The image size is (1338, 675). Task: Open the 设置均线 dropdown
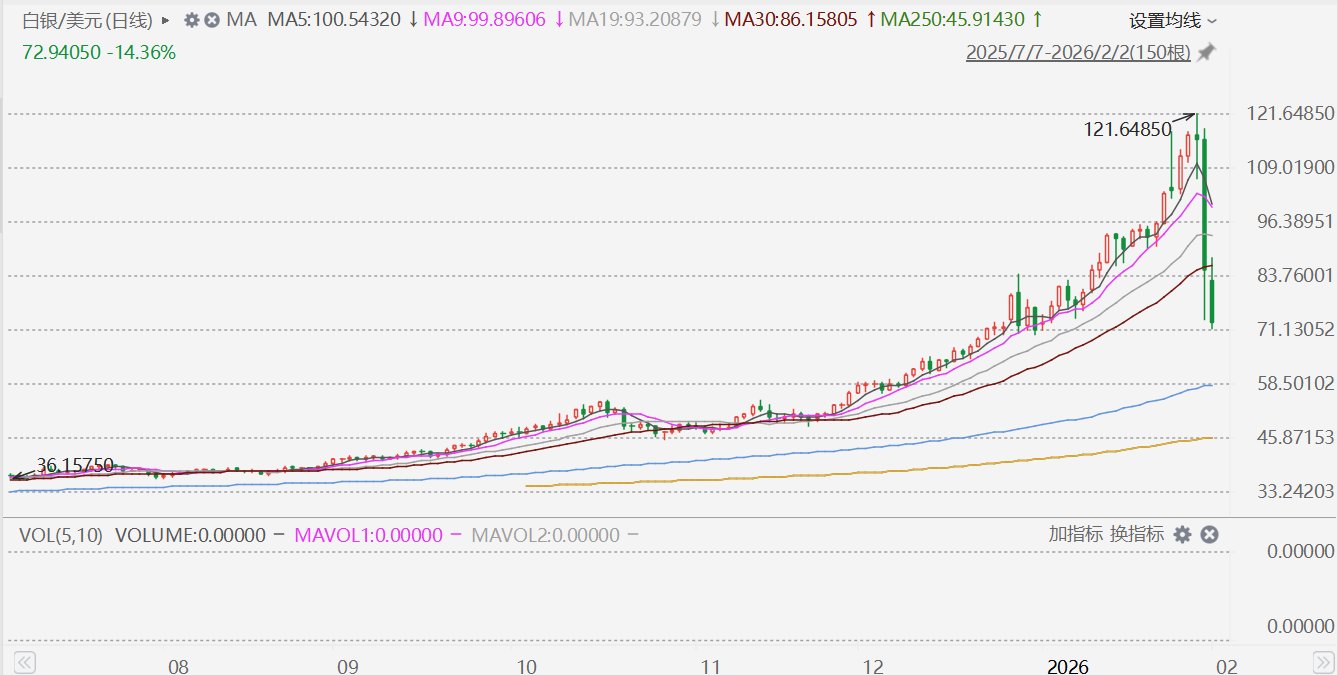click(x=1174, y=20)
